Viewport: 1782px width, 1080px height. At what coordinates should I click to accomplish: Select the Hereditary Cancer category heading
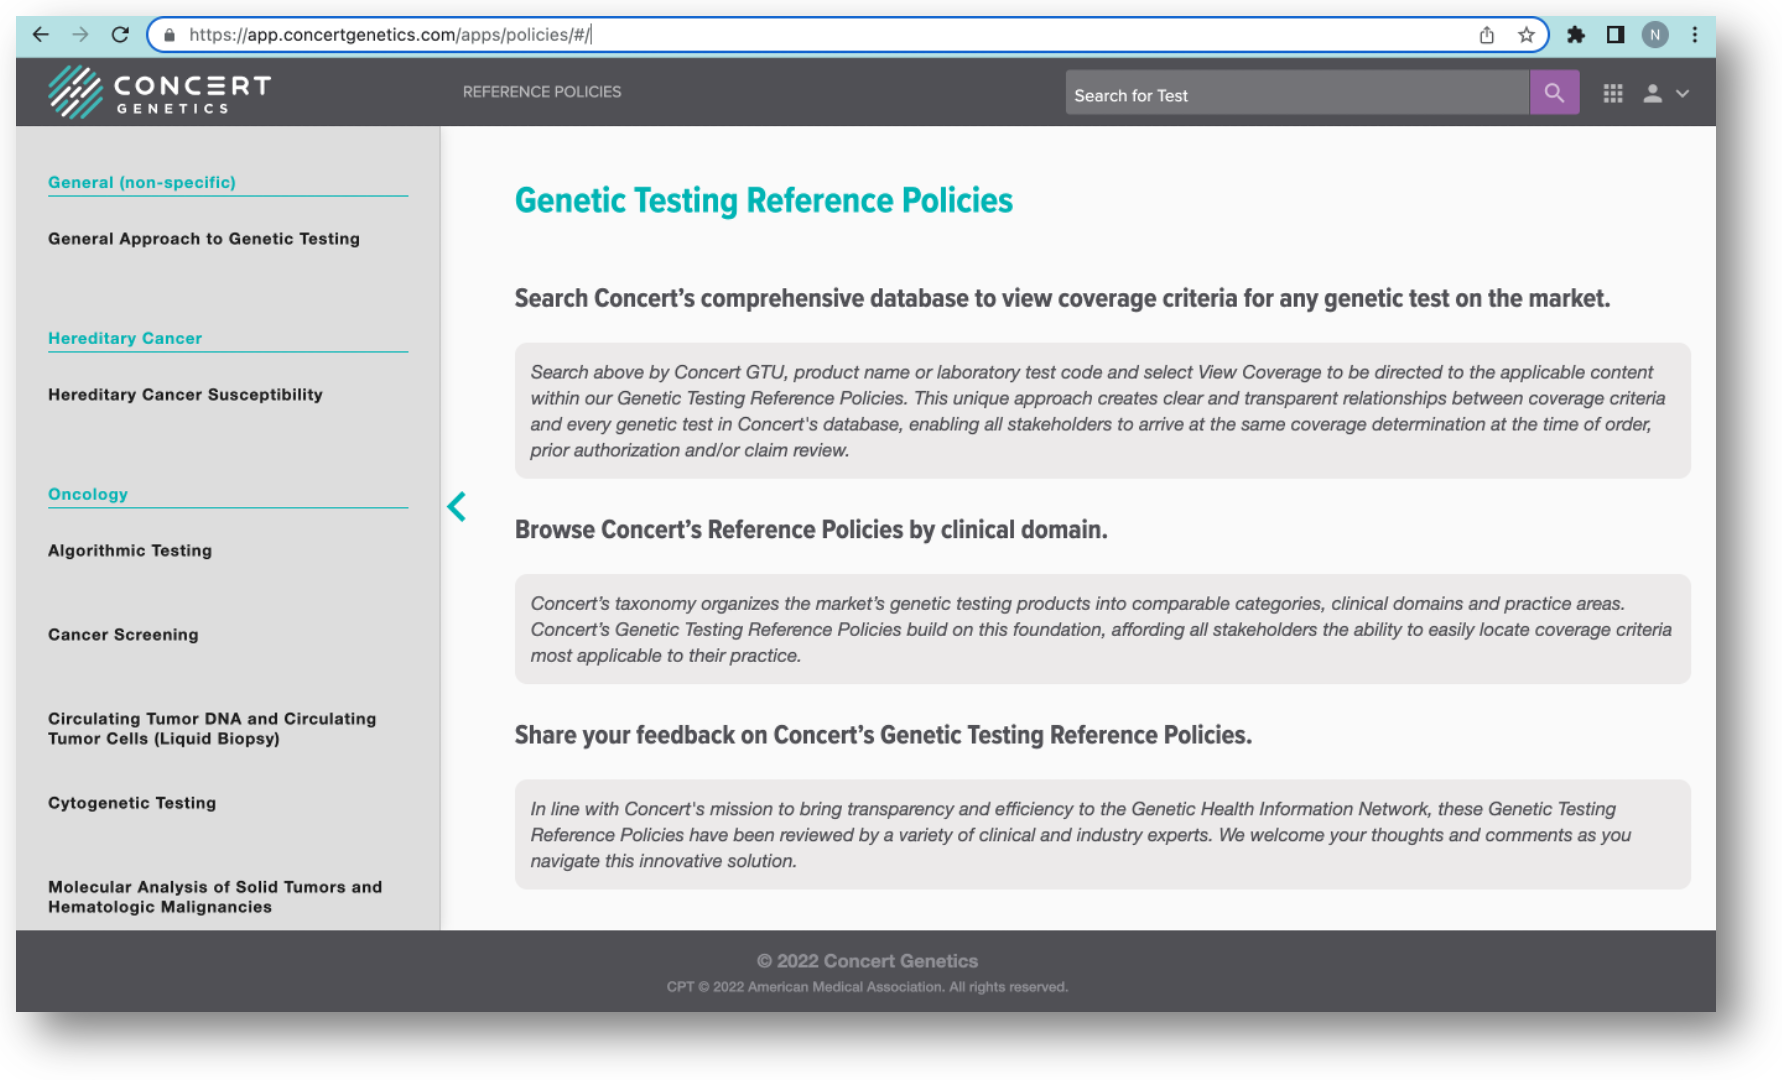click(125, 338)
